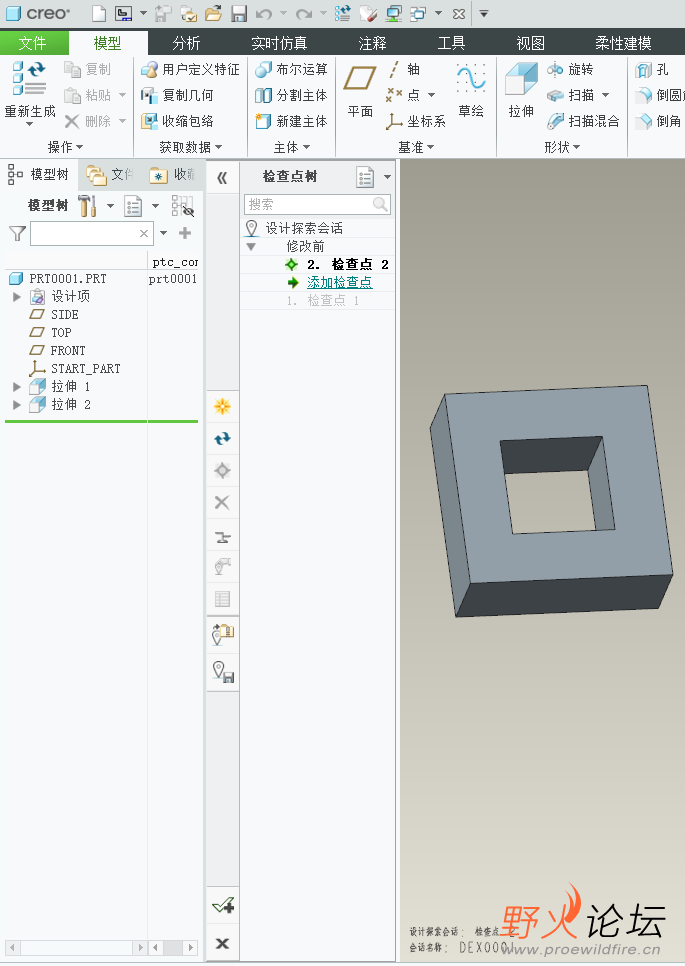
Task: Collapse the 修改前 group in checkpoint tree
Action: coord(251,246)
